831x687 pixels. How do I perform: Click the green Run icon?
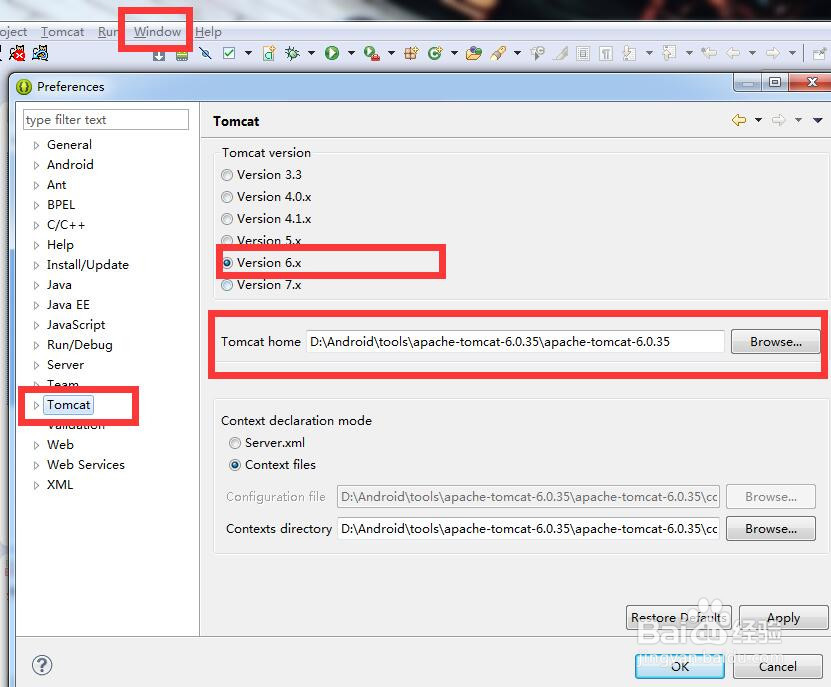[332, 53]
